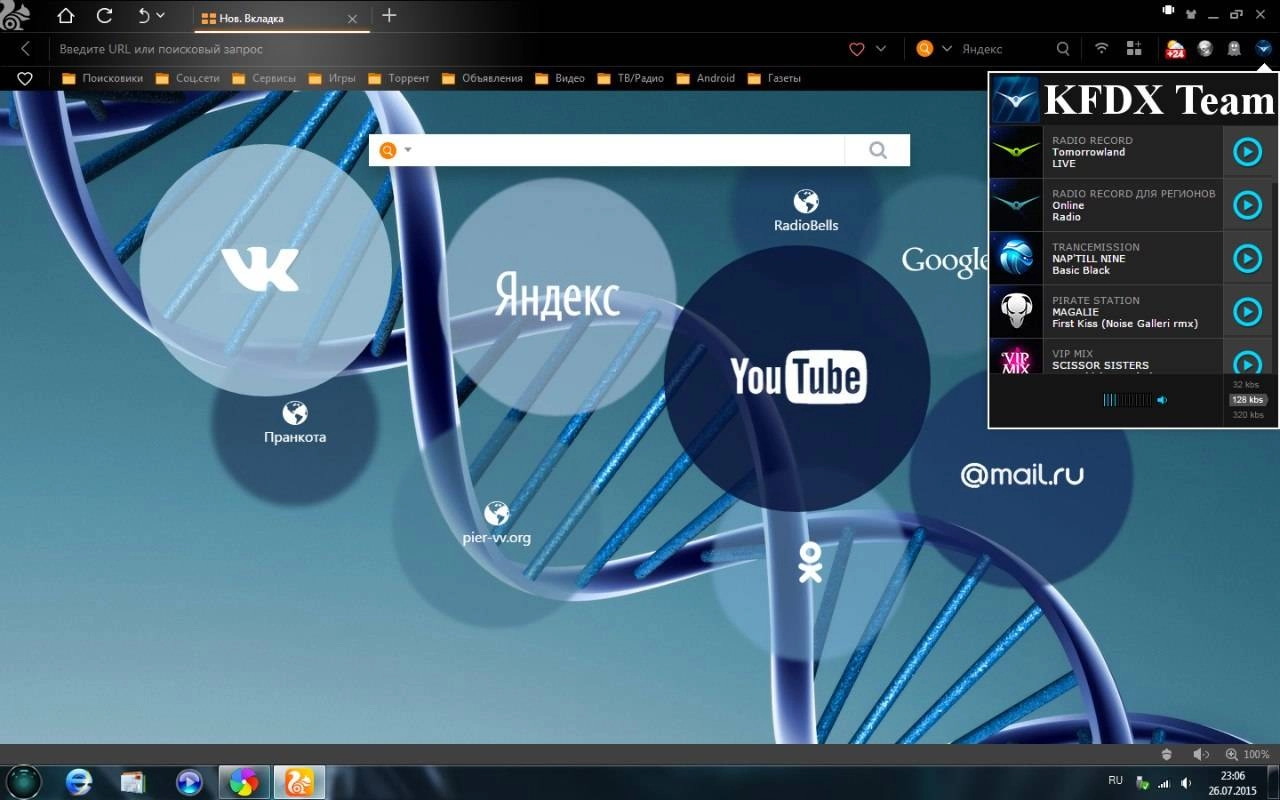
Task: Click the search magnifier in toolbar
Action: coord(1063,48)
